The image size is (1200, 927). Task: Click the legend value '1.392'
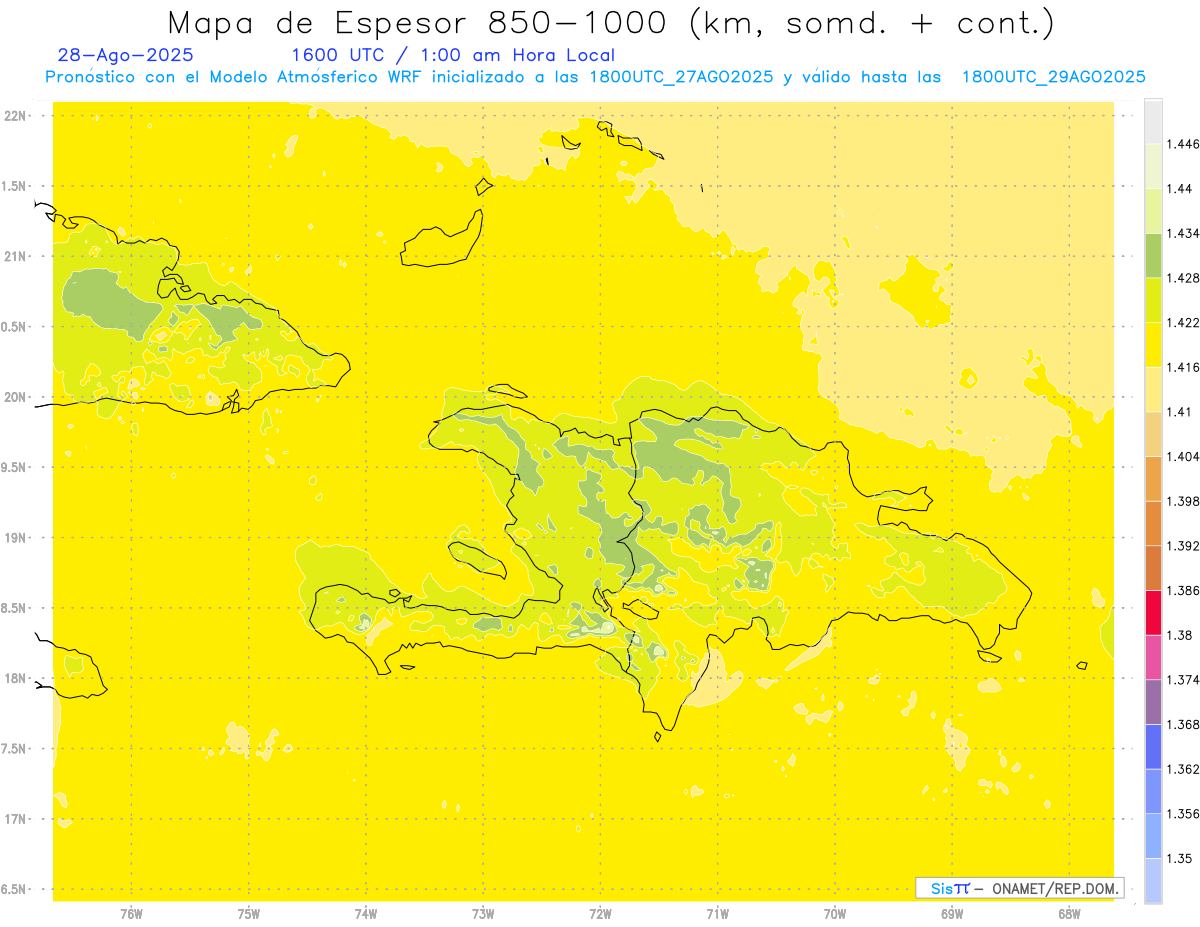(x=1184, y=546)
